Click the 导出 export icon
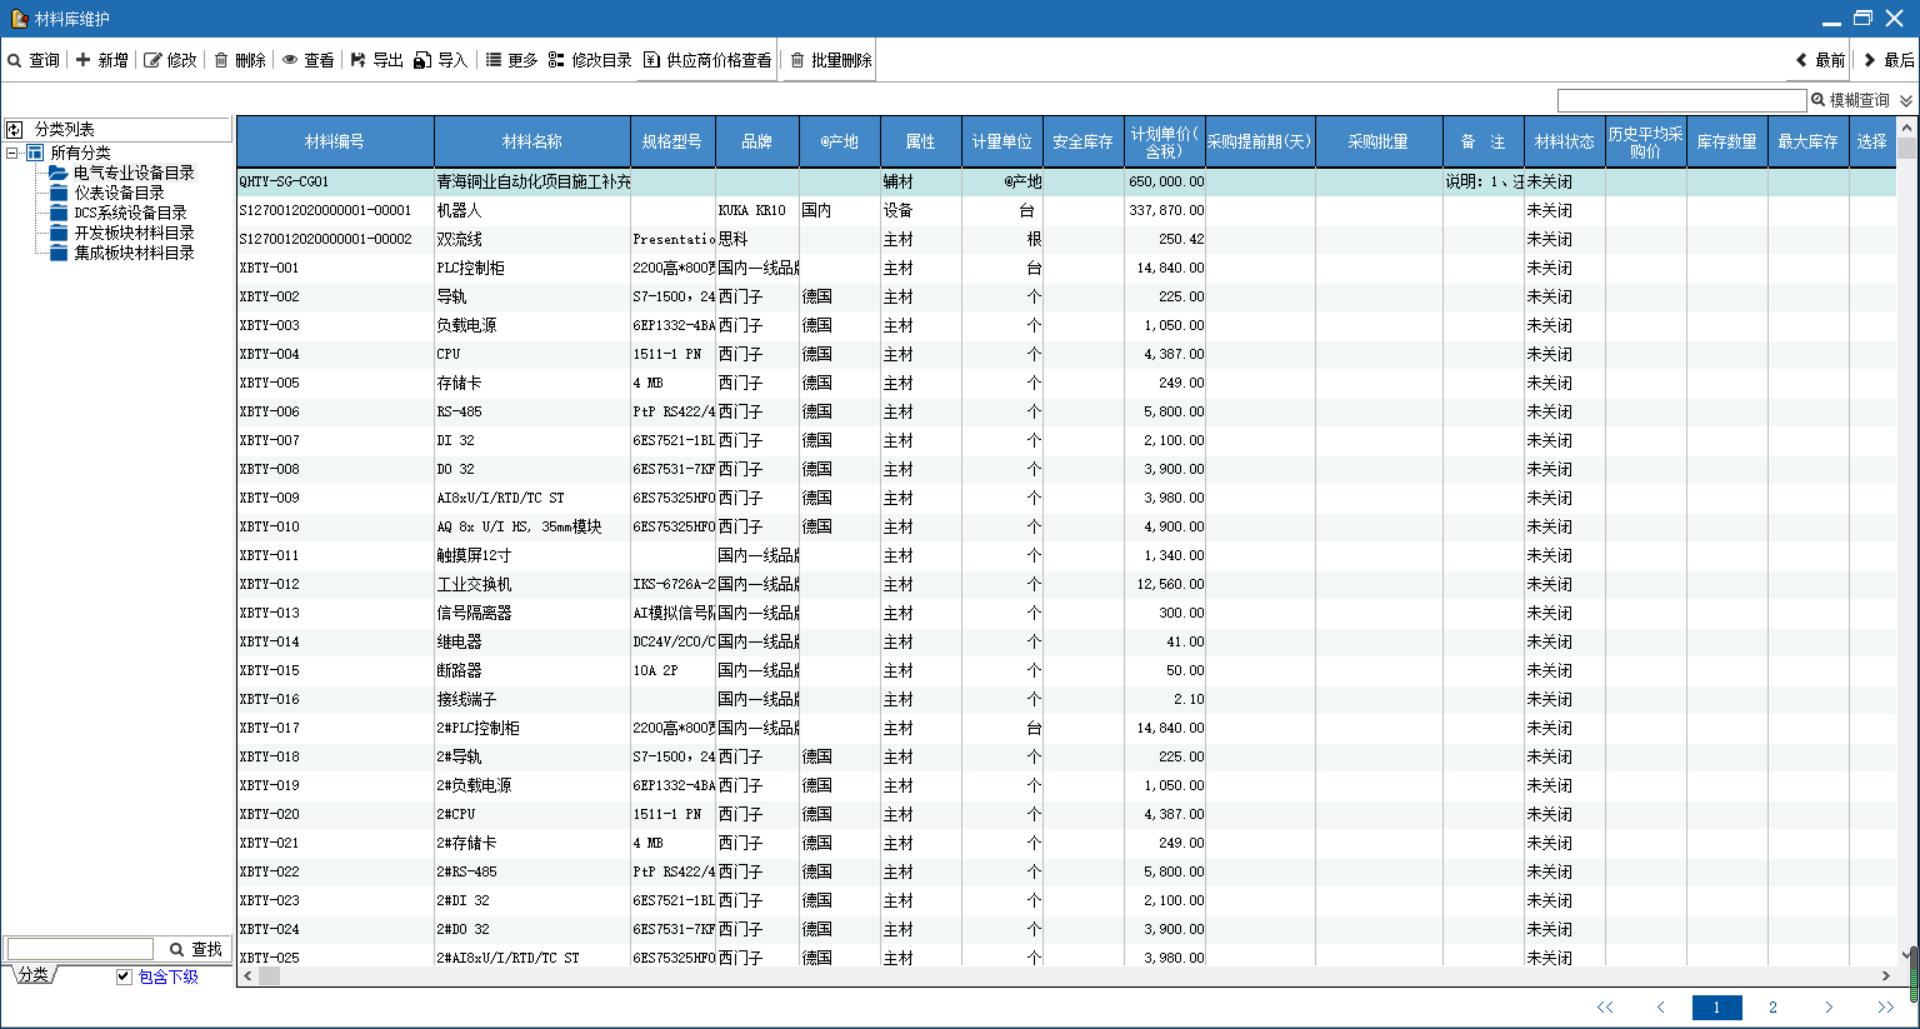 pyautogui.click(x=358, y=61)
